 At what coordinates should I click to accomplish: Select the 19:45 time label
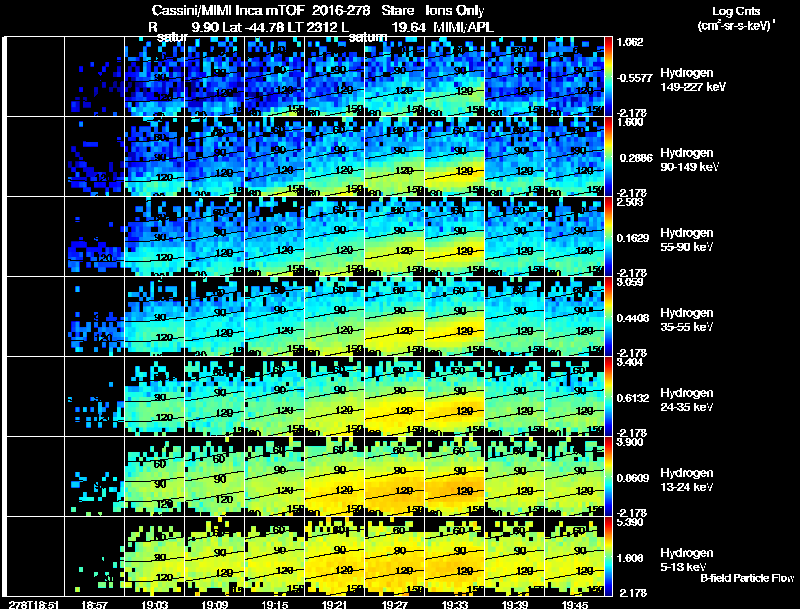pyautogui.click(x=575, y=604)
